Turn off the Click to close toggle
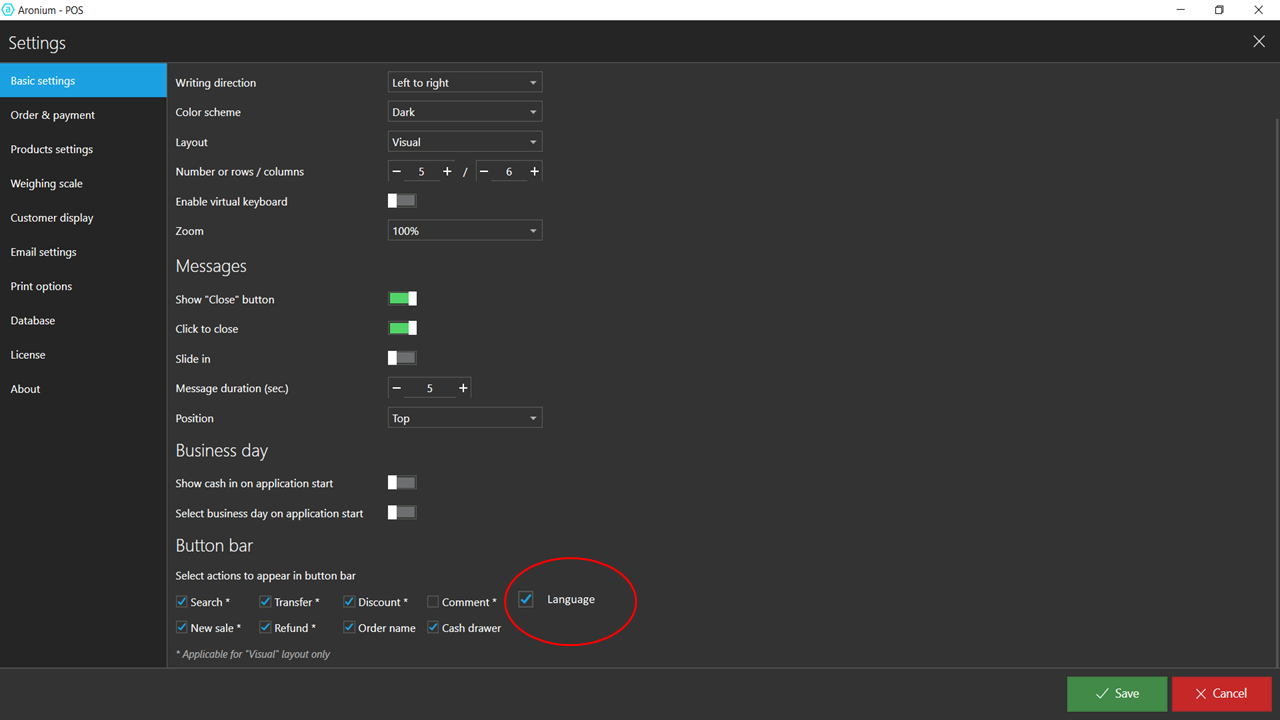This screenshot has width=1280, height=720. coord(402,328)
